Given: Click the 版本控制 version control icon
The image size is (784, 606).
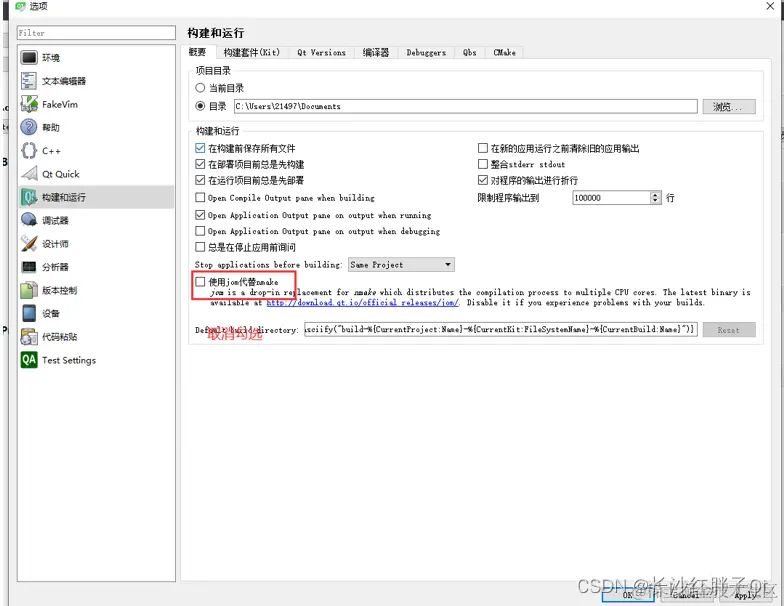Looking at the screenshot, I should [x=29, y=290].
